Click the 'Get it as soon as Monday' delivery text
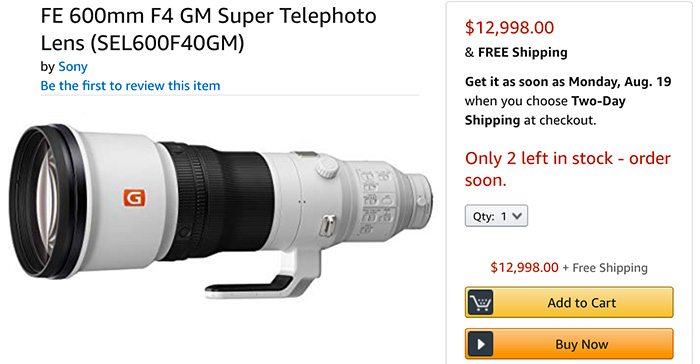 568,82
